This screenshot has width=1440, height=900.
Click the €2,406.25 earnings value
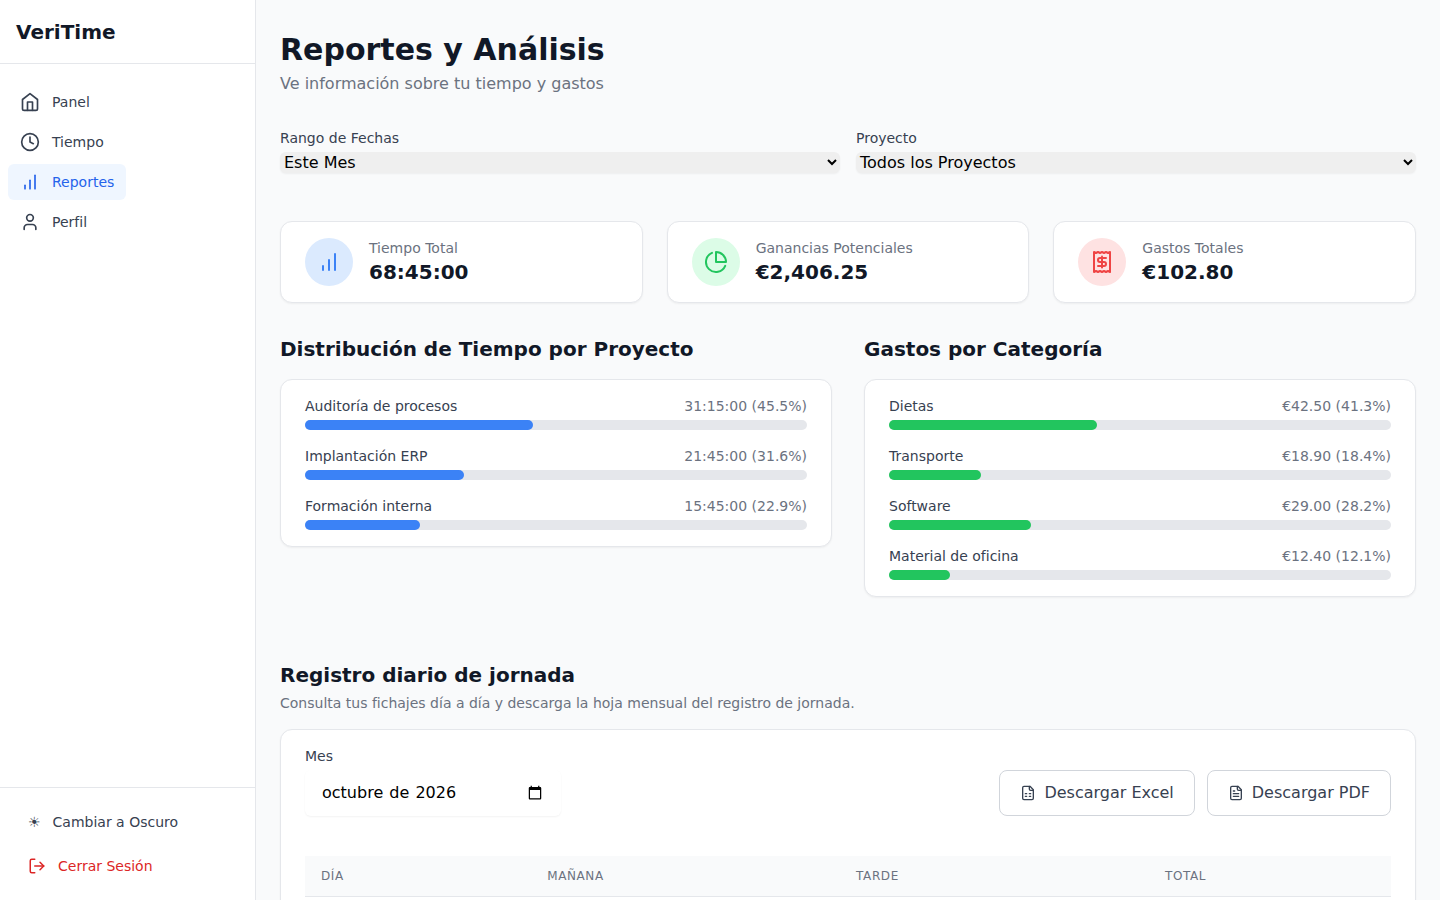tap(812, 272)
